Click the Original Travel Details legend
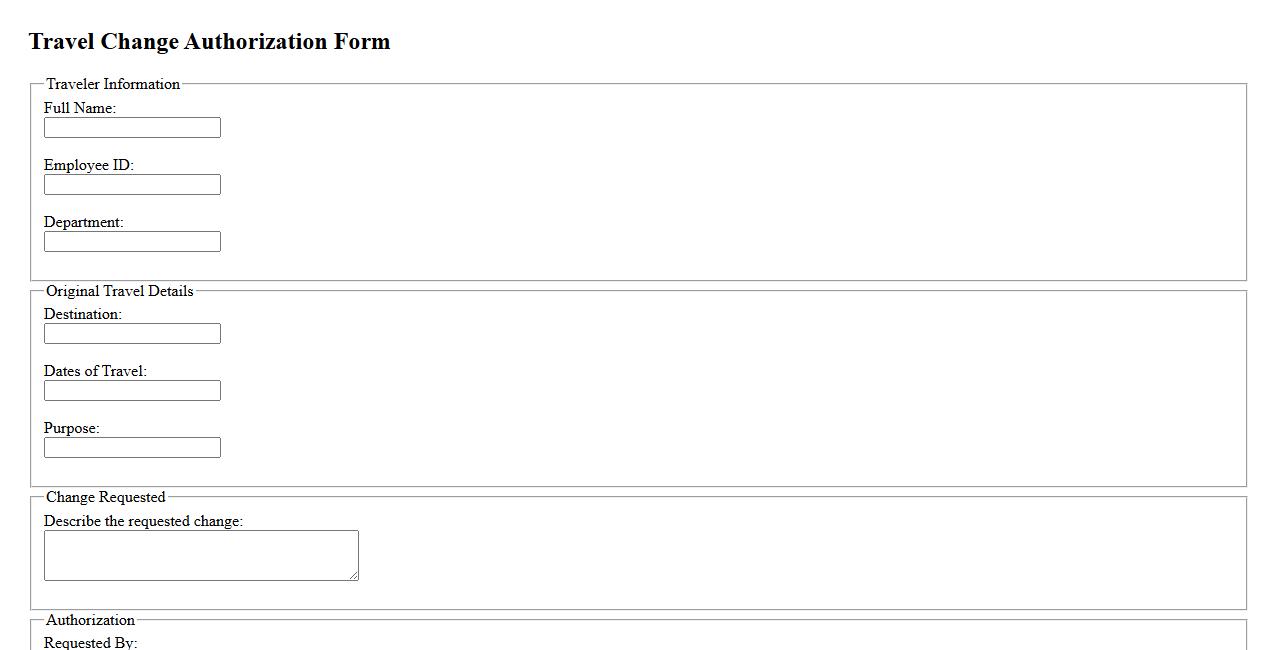Viewport: 1278px width, 650px height. [119, 291]
